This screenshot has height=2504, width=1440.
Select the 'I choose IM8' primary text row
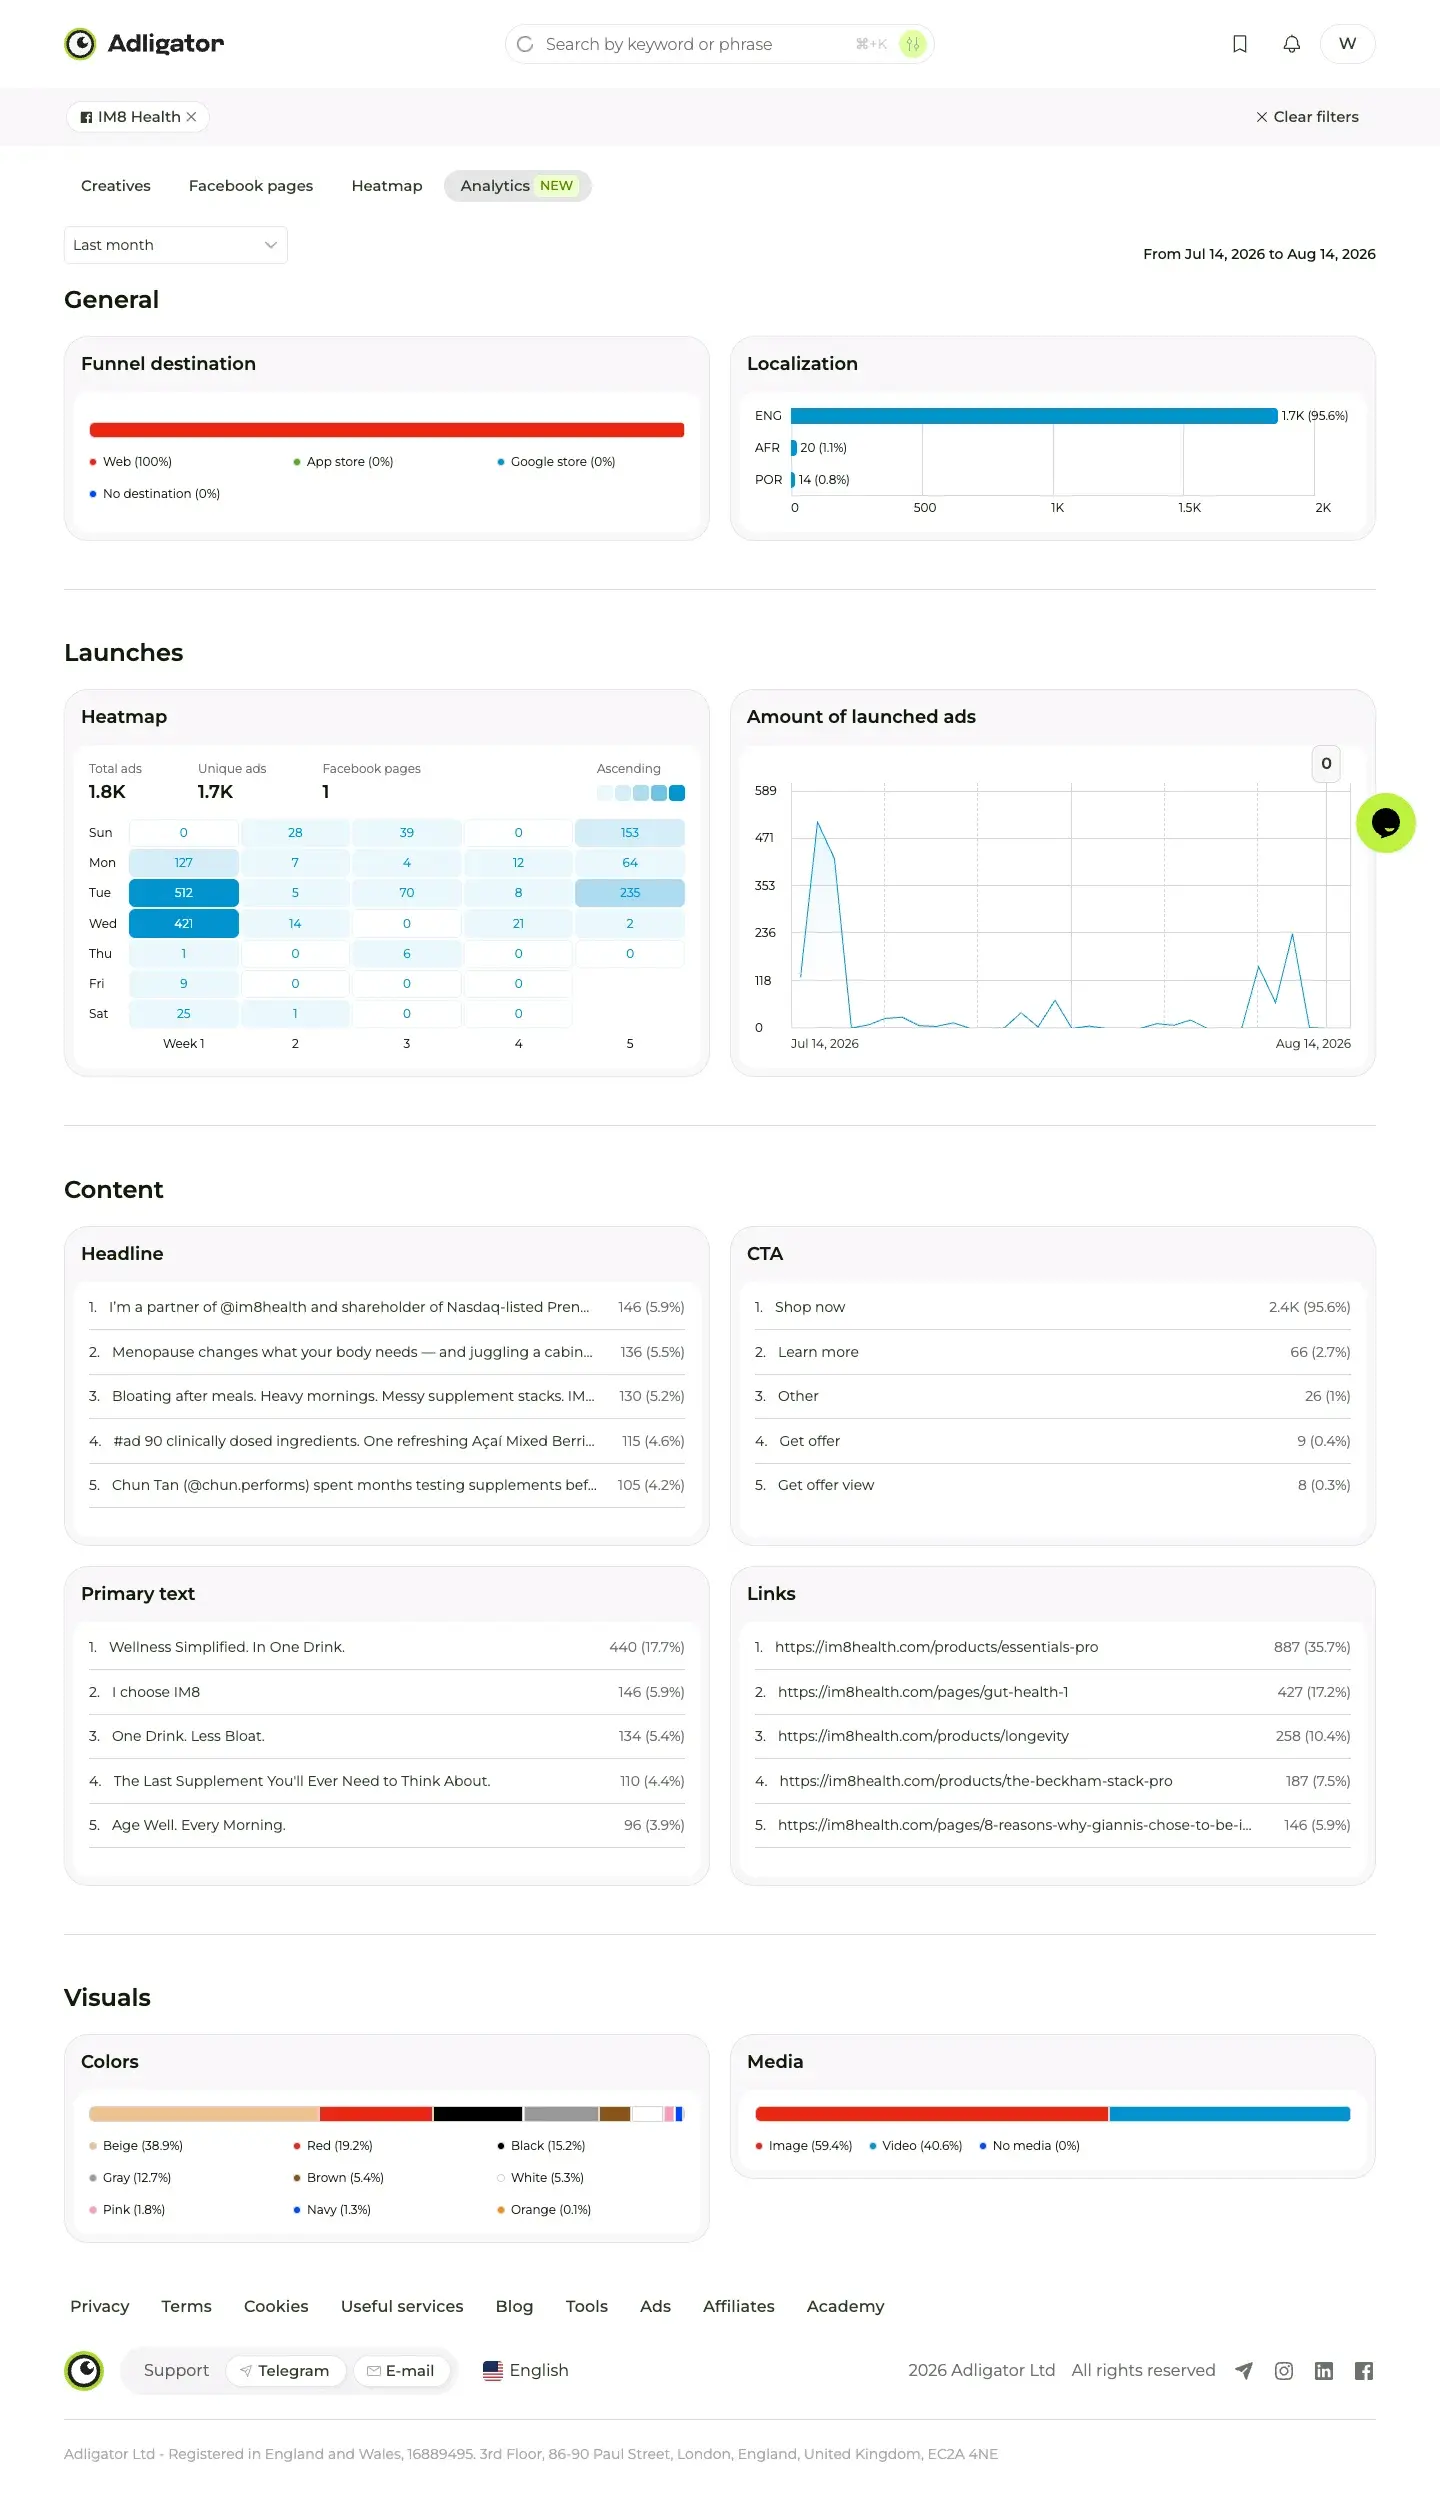(386, 1692)
